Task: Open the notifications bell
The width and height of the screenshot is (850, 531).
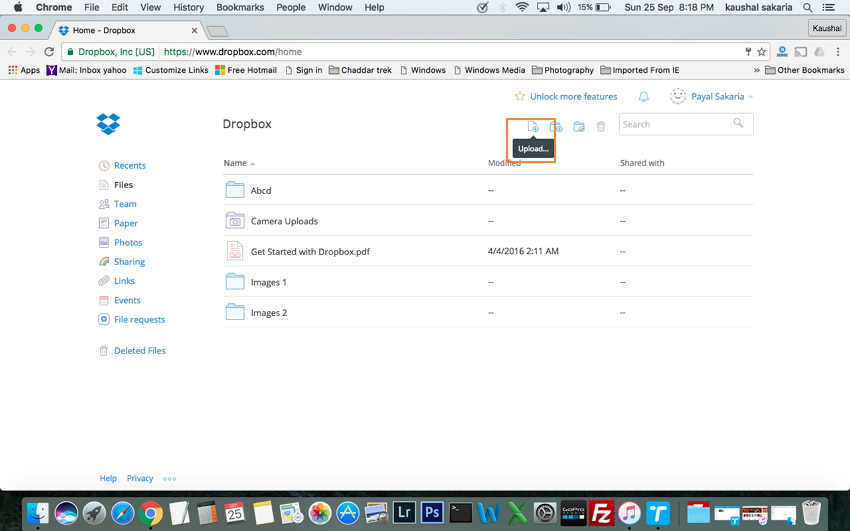Action: tap(644, 97)
